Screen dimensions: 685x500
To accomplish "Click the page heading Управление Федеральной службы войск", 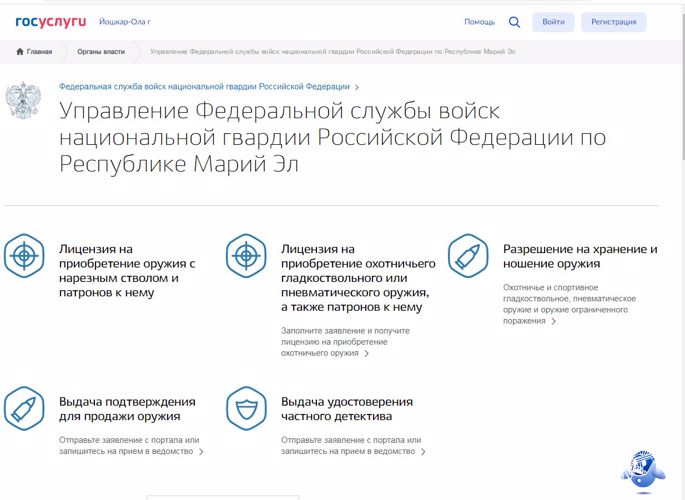I will tap(332, 138).
